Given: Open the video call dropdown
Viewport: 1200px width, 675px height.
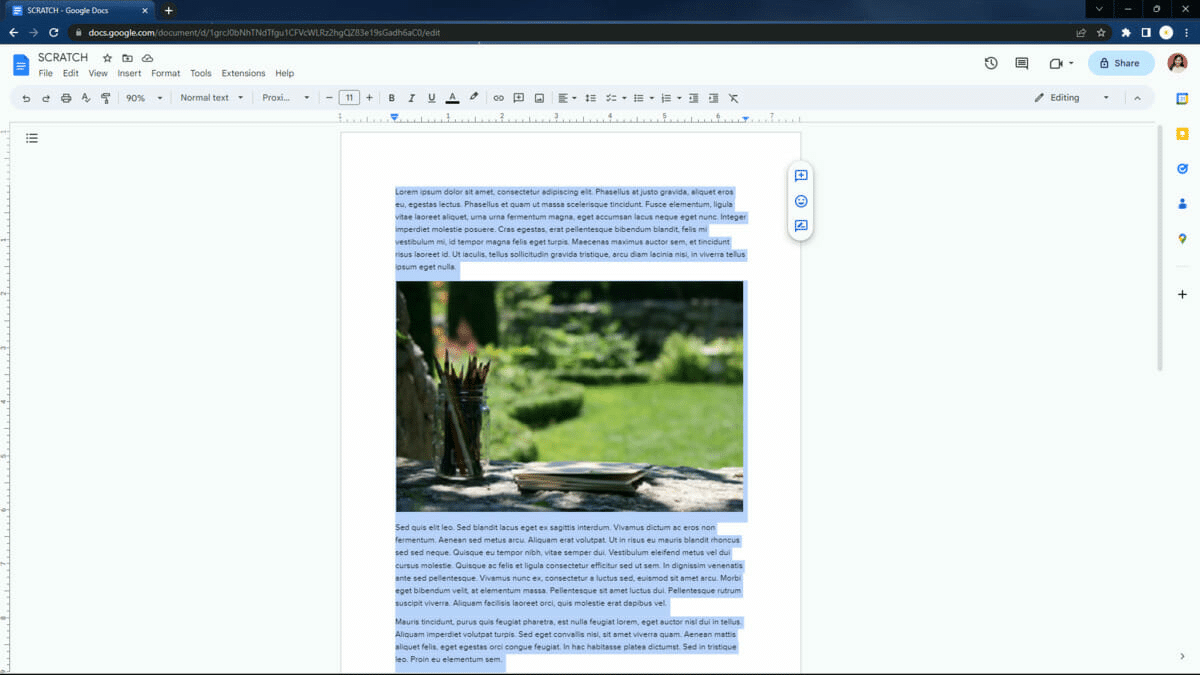Looking at the screenshot, I should [x=1062, y=63].
